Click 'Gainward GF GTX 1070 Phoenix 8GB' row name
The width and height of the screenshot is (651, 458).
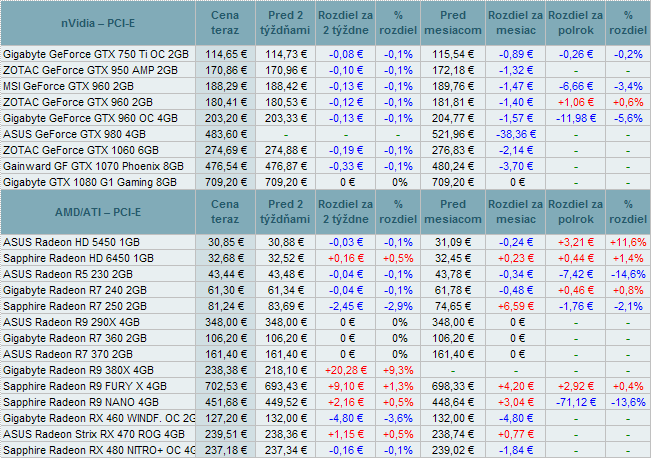[93, 166]
